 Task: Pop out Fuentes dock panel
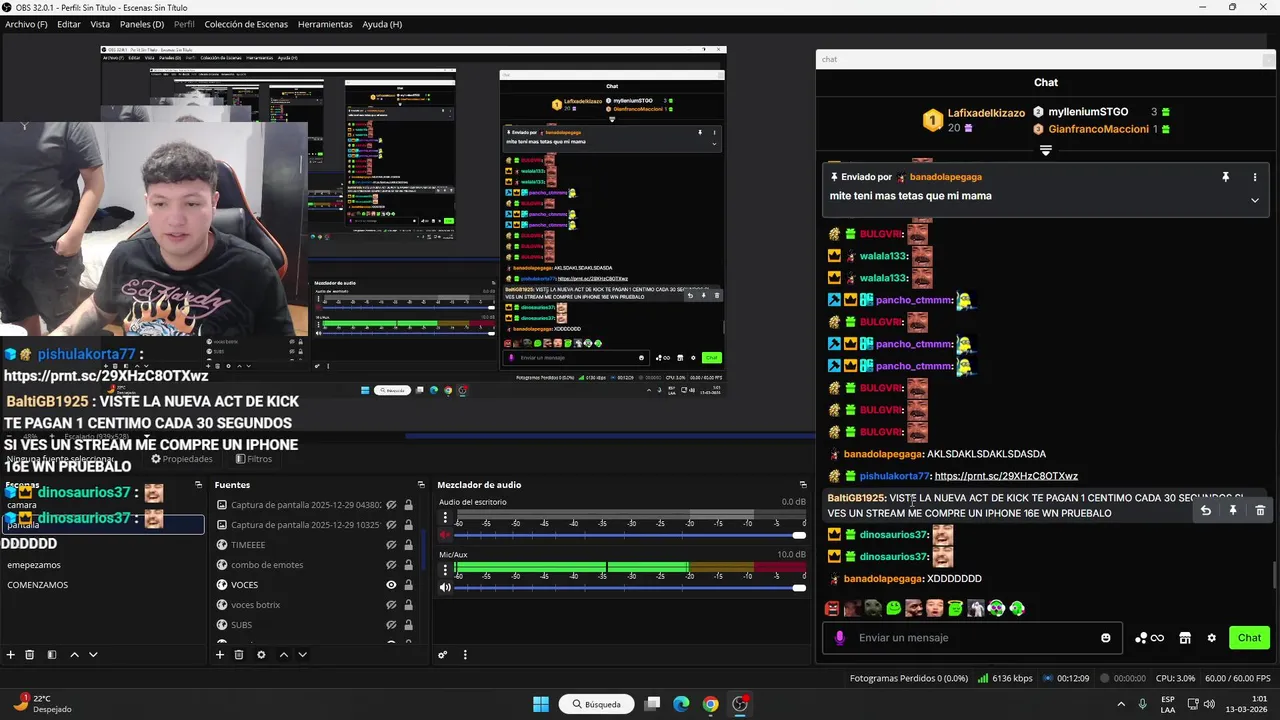coord(421,485)
